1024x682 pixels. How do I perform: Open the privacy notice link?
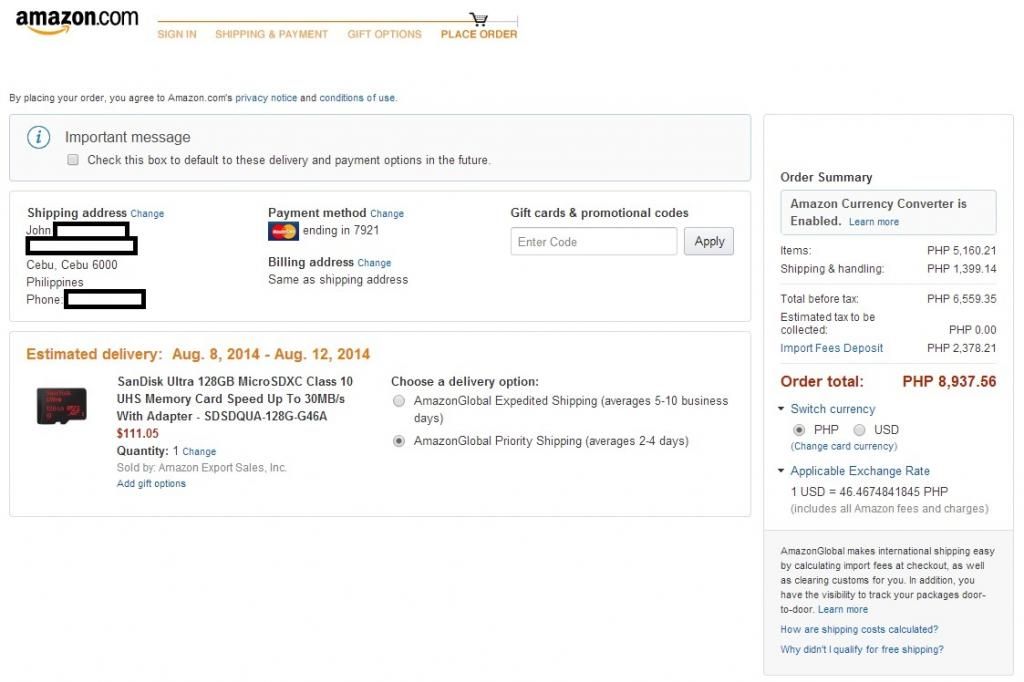(266, 98)
